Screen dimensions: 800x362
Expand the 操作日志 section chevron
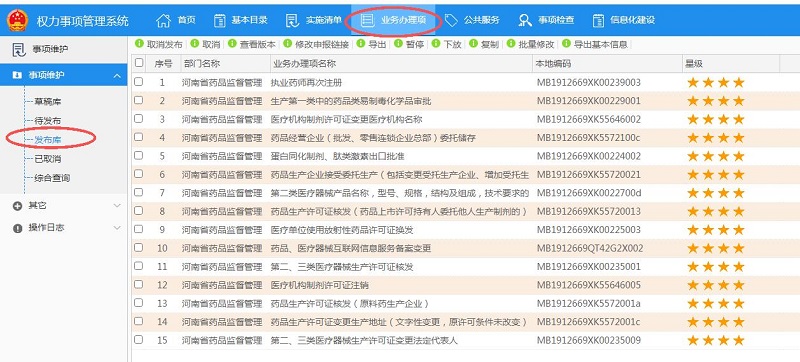pos(117,228)
